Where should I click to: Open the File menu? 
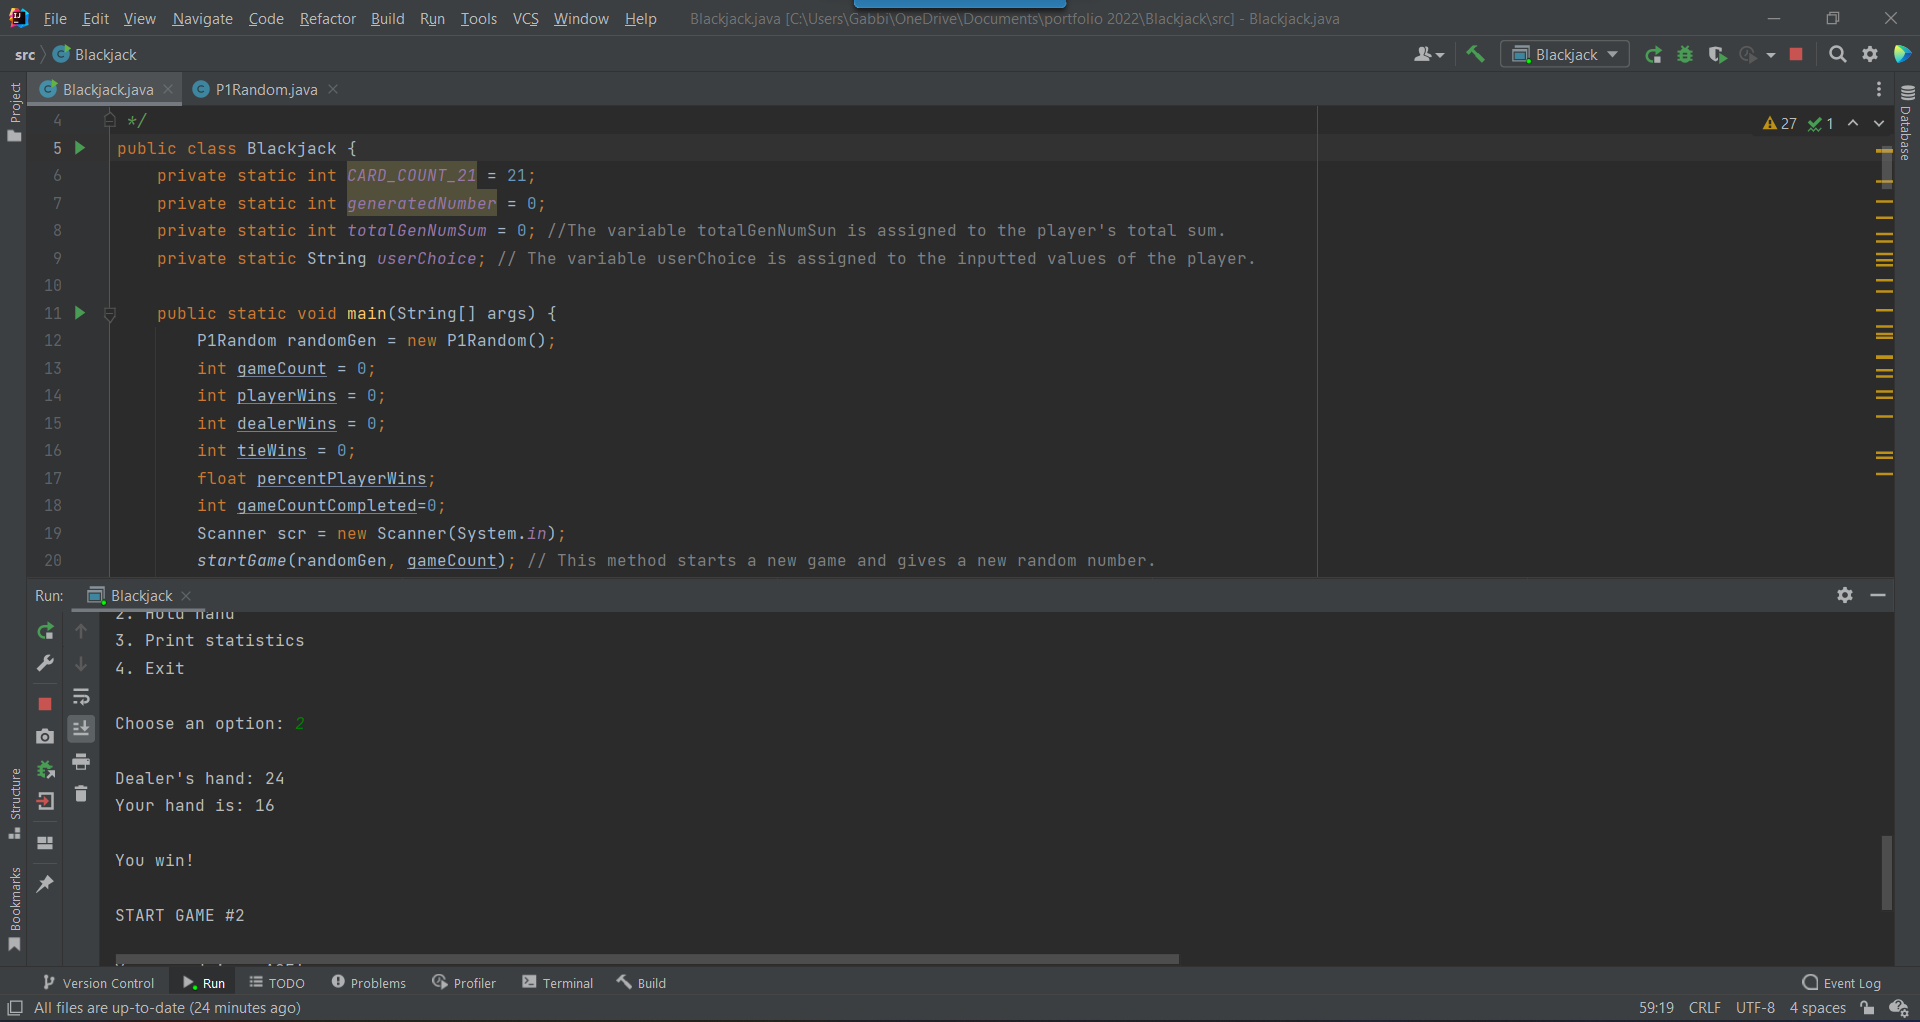(x=55, y=18)
